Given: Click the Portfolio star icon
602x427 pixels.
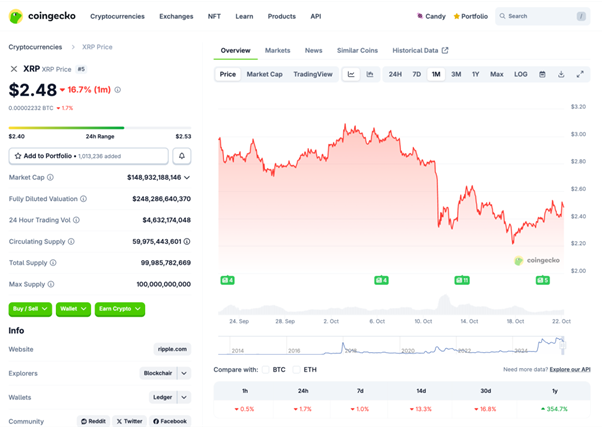Looking at the screenshot, I should click(457, 17).
